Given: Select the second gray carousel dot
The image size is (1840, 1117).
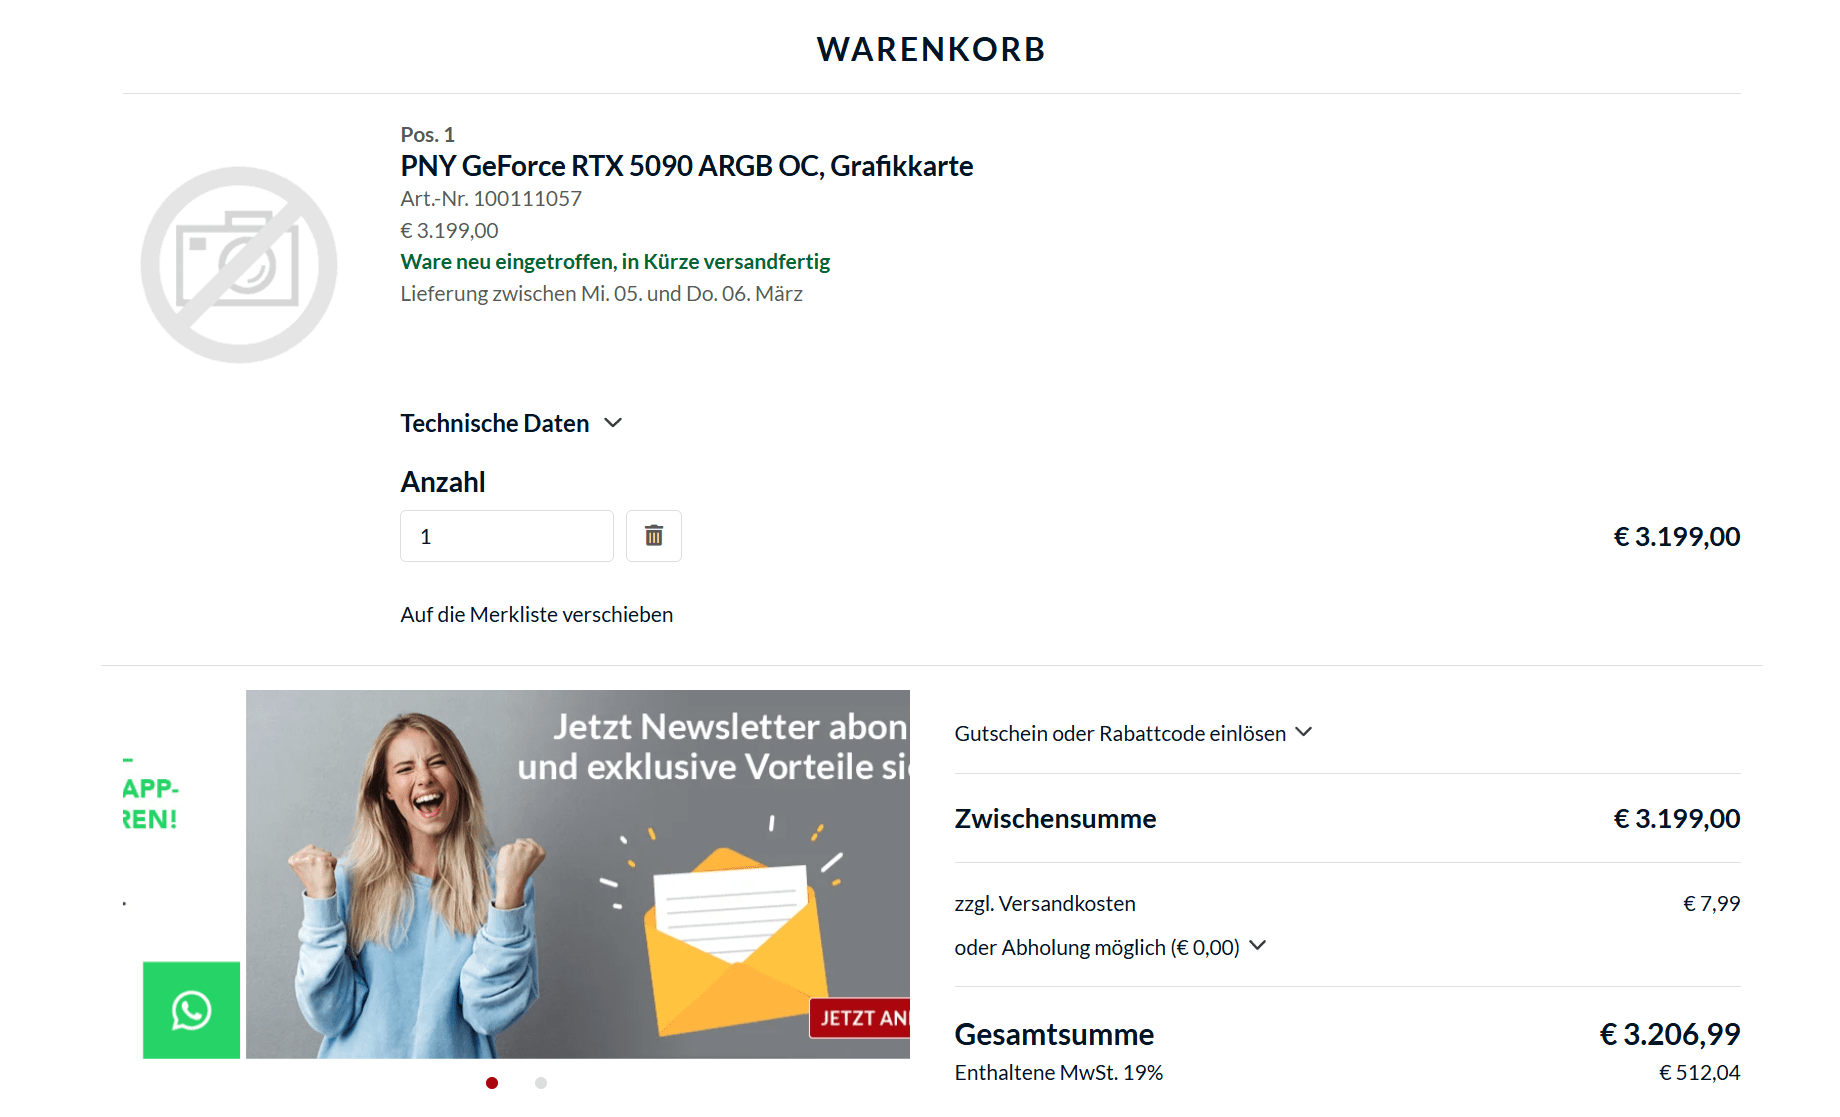Looking at the screenshot, I should [541, 1083].
